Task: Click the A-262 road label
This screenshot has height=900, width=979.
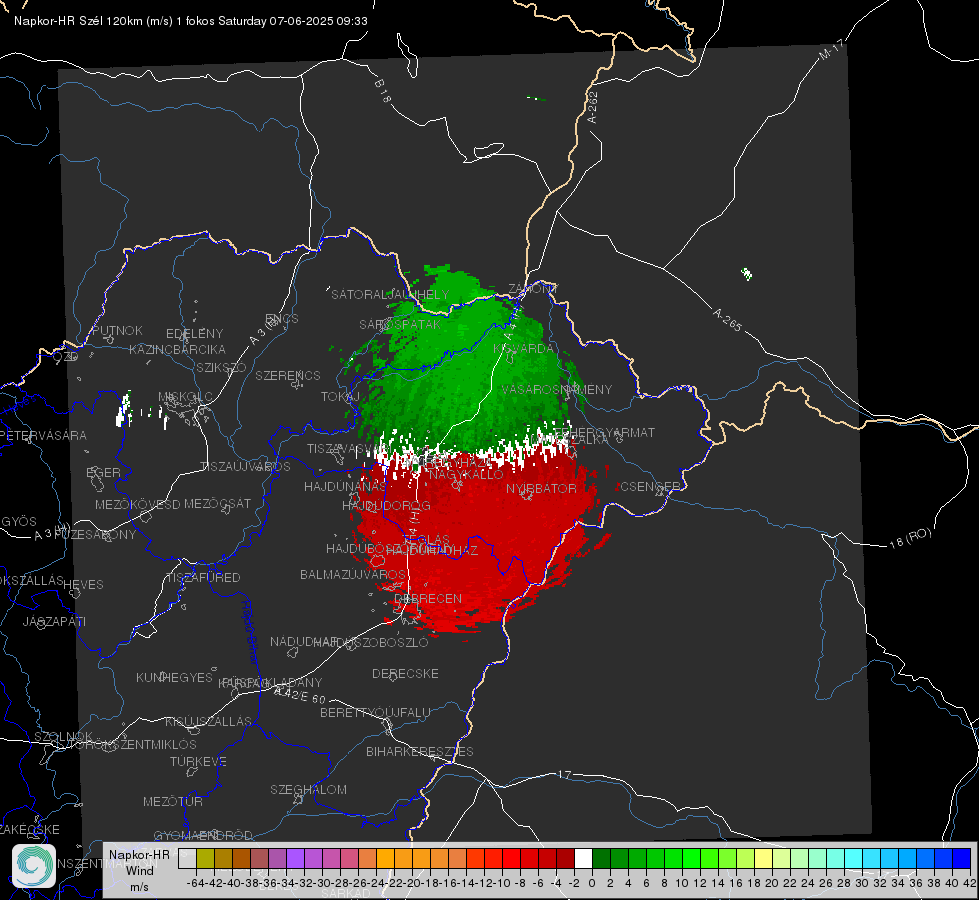Action: coord(593,107)
